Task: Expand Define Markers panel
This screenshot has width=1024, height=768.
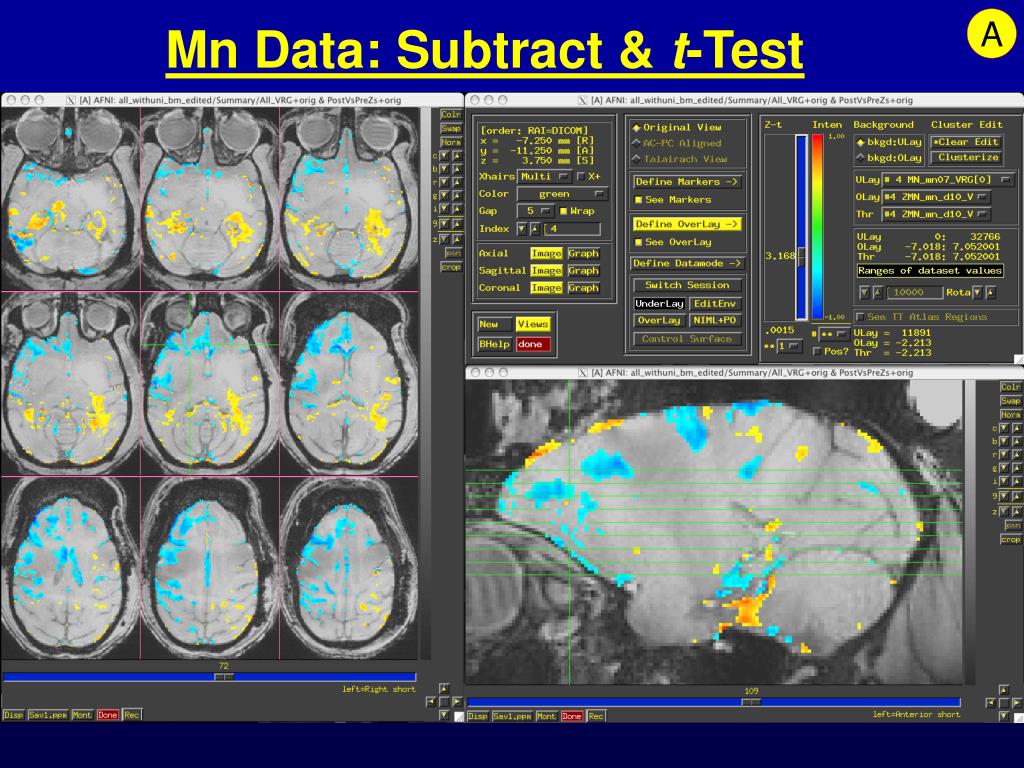Action: click(x=686, y=182)
